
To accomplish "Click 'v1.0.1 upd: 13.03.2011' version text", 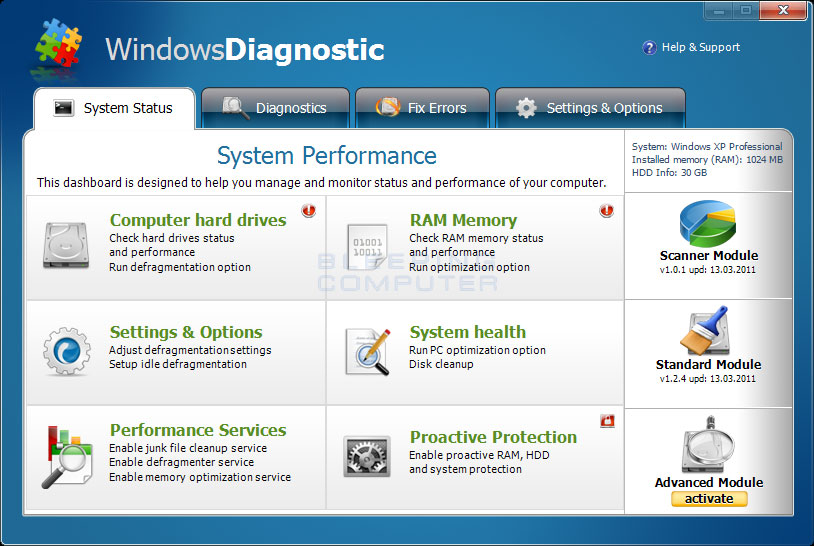I will [x=708, y=270].
